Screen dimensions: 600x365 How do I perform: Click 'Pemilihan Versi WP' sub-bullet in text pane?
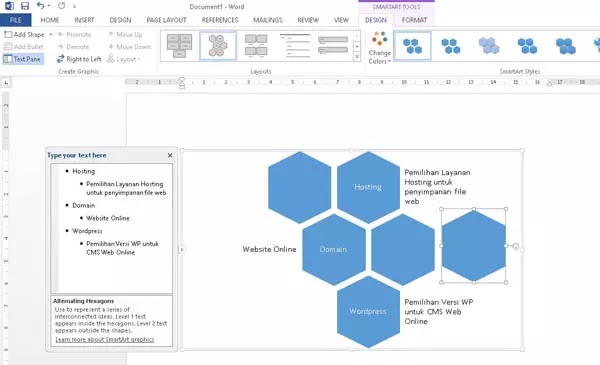click(122, 248)
